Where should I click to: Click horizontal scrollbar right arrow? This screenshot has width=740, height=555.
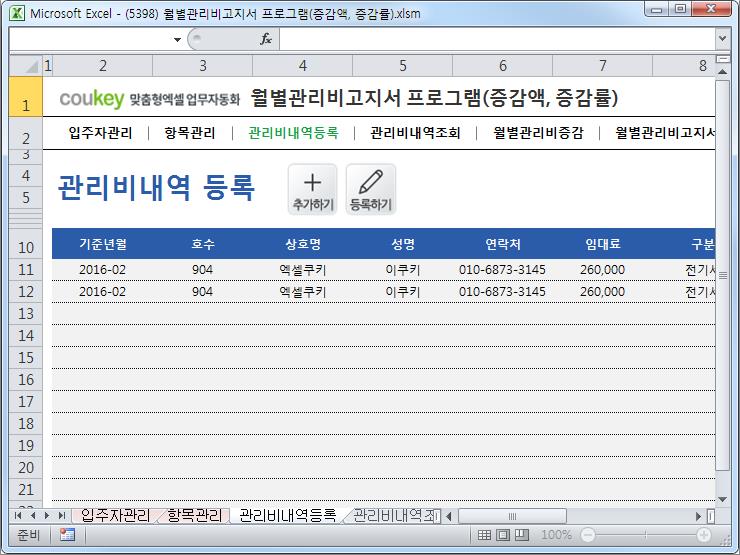point(698,516)
